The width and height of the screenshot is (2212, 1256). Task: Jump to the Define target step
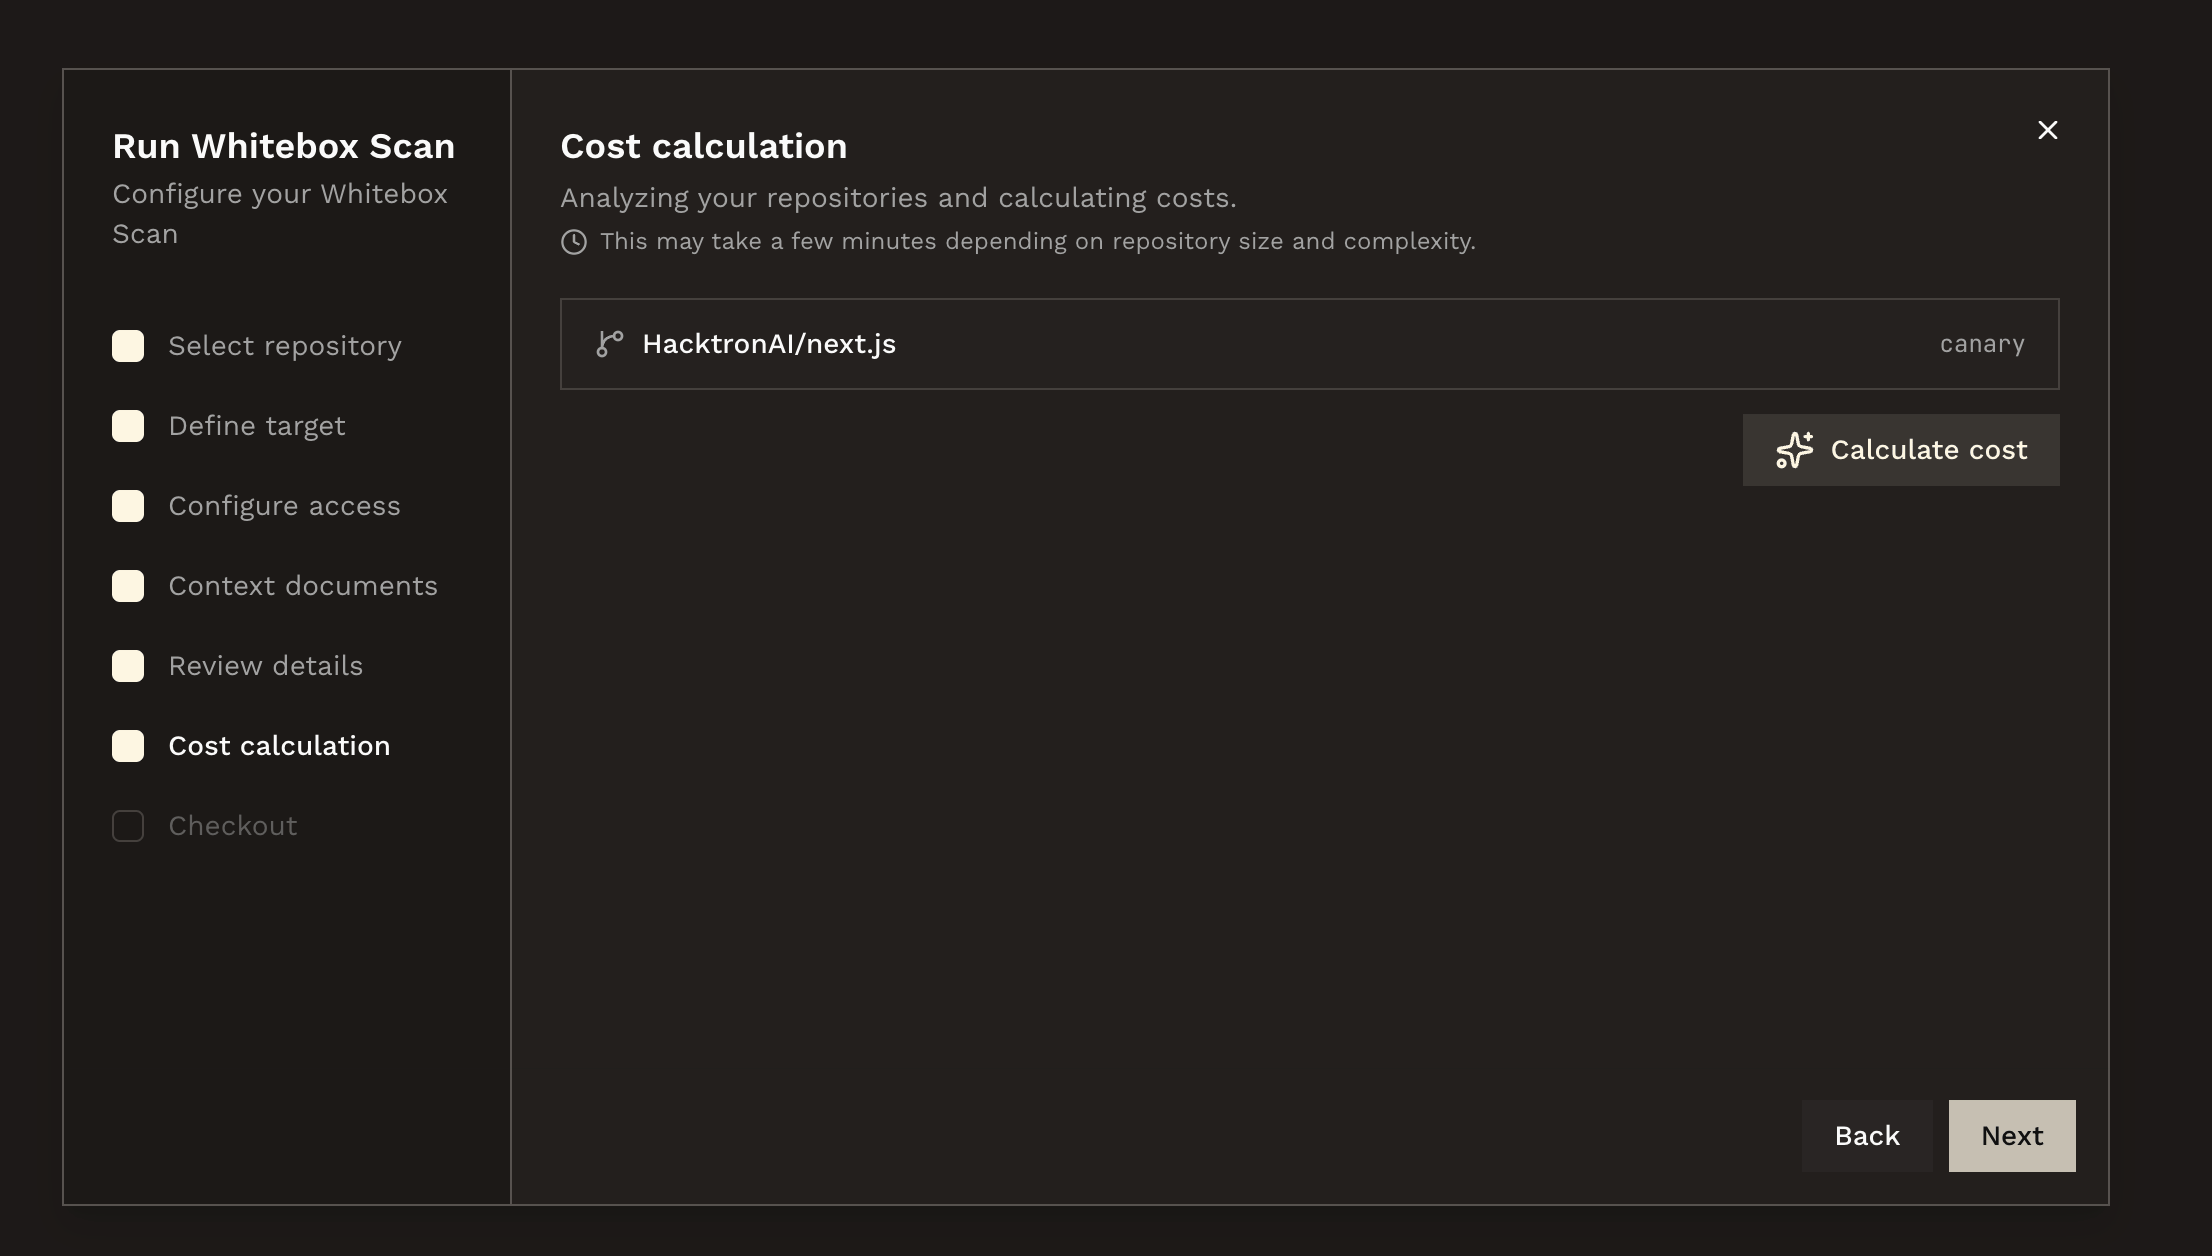[x=257, y=426]
